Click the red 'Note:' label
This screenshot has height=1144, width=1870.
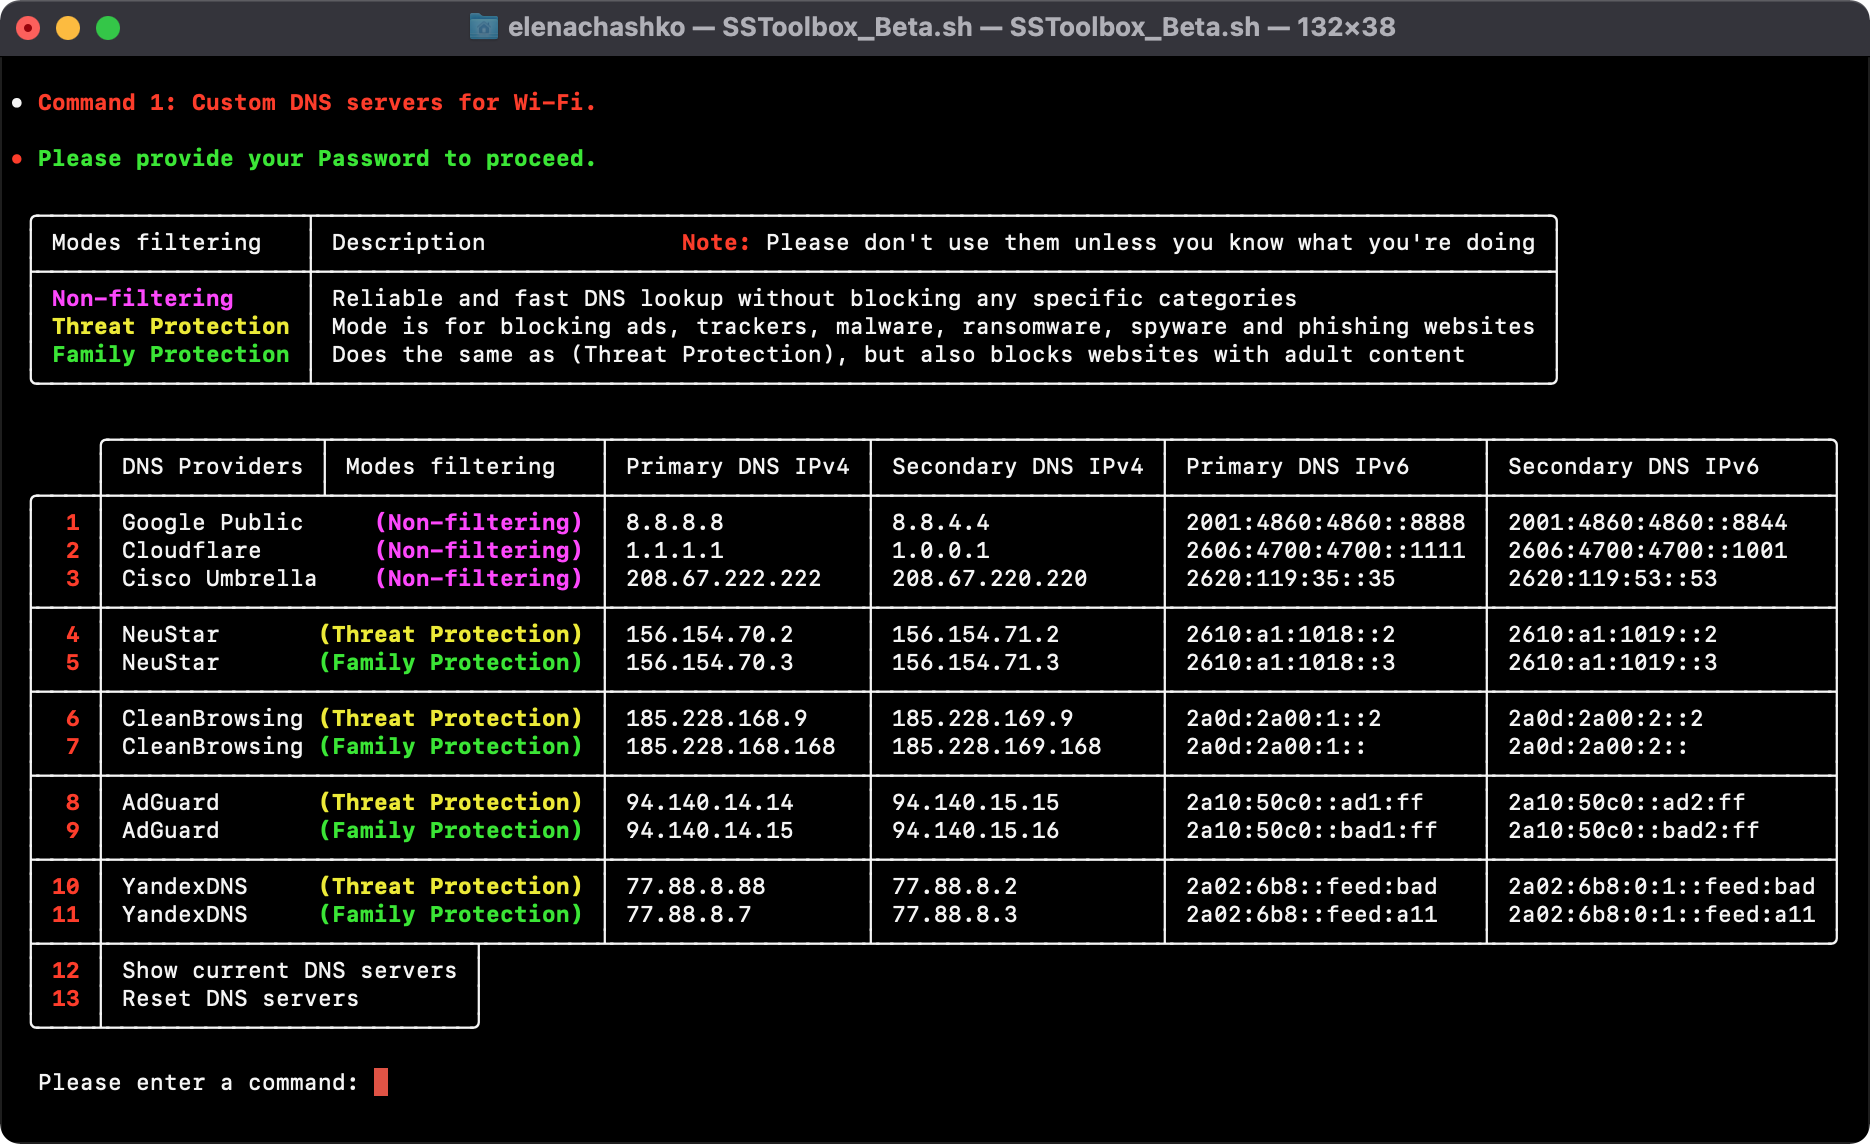(x=716, y=243)
